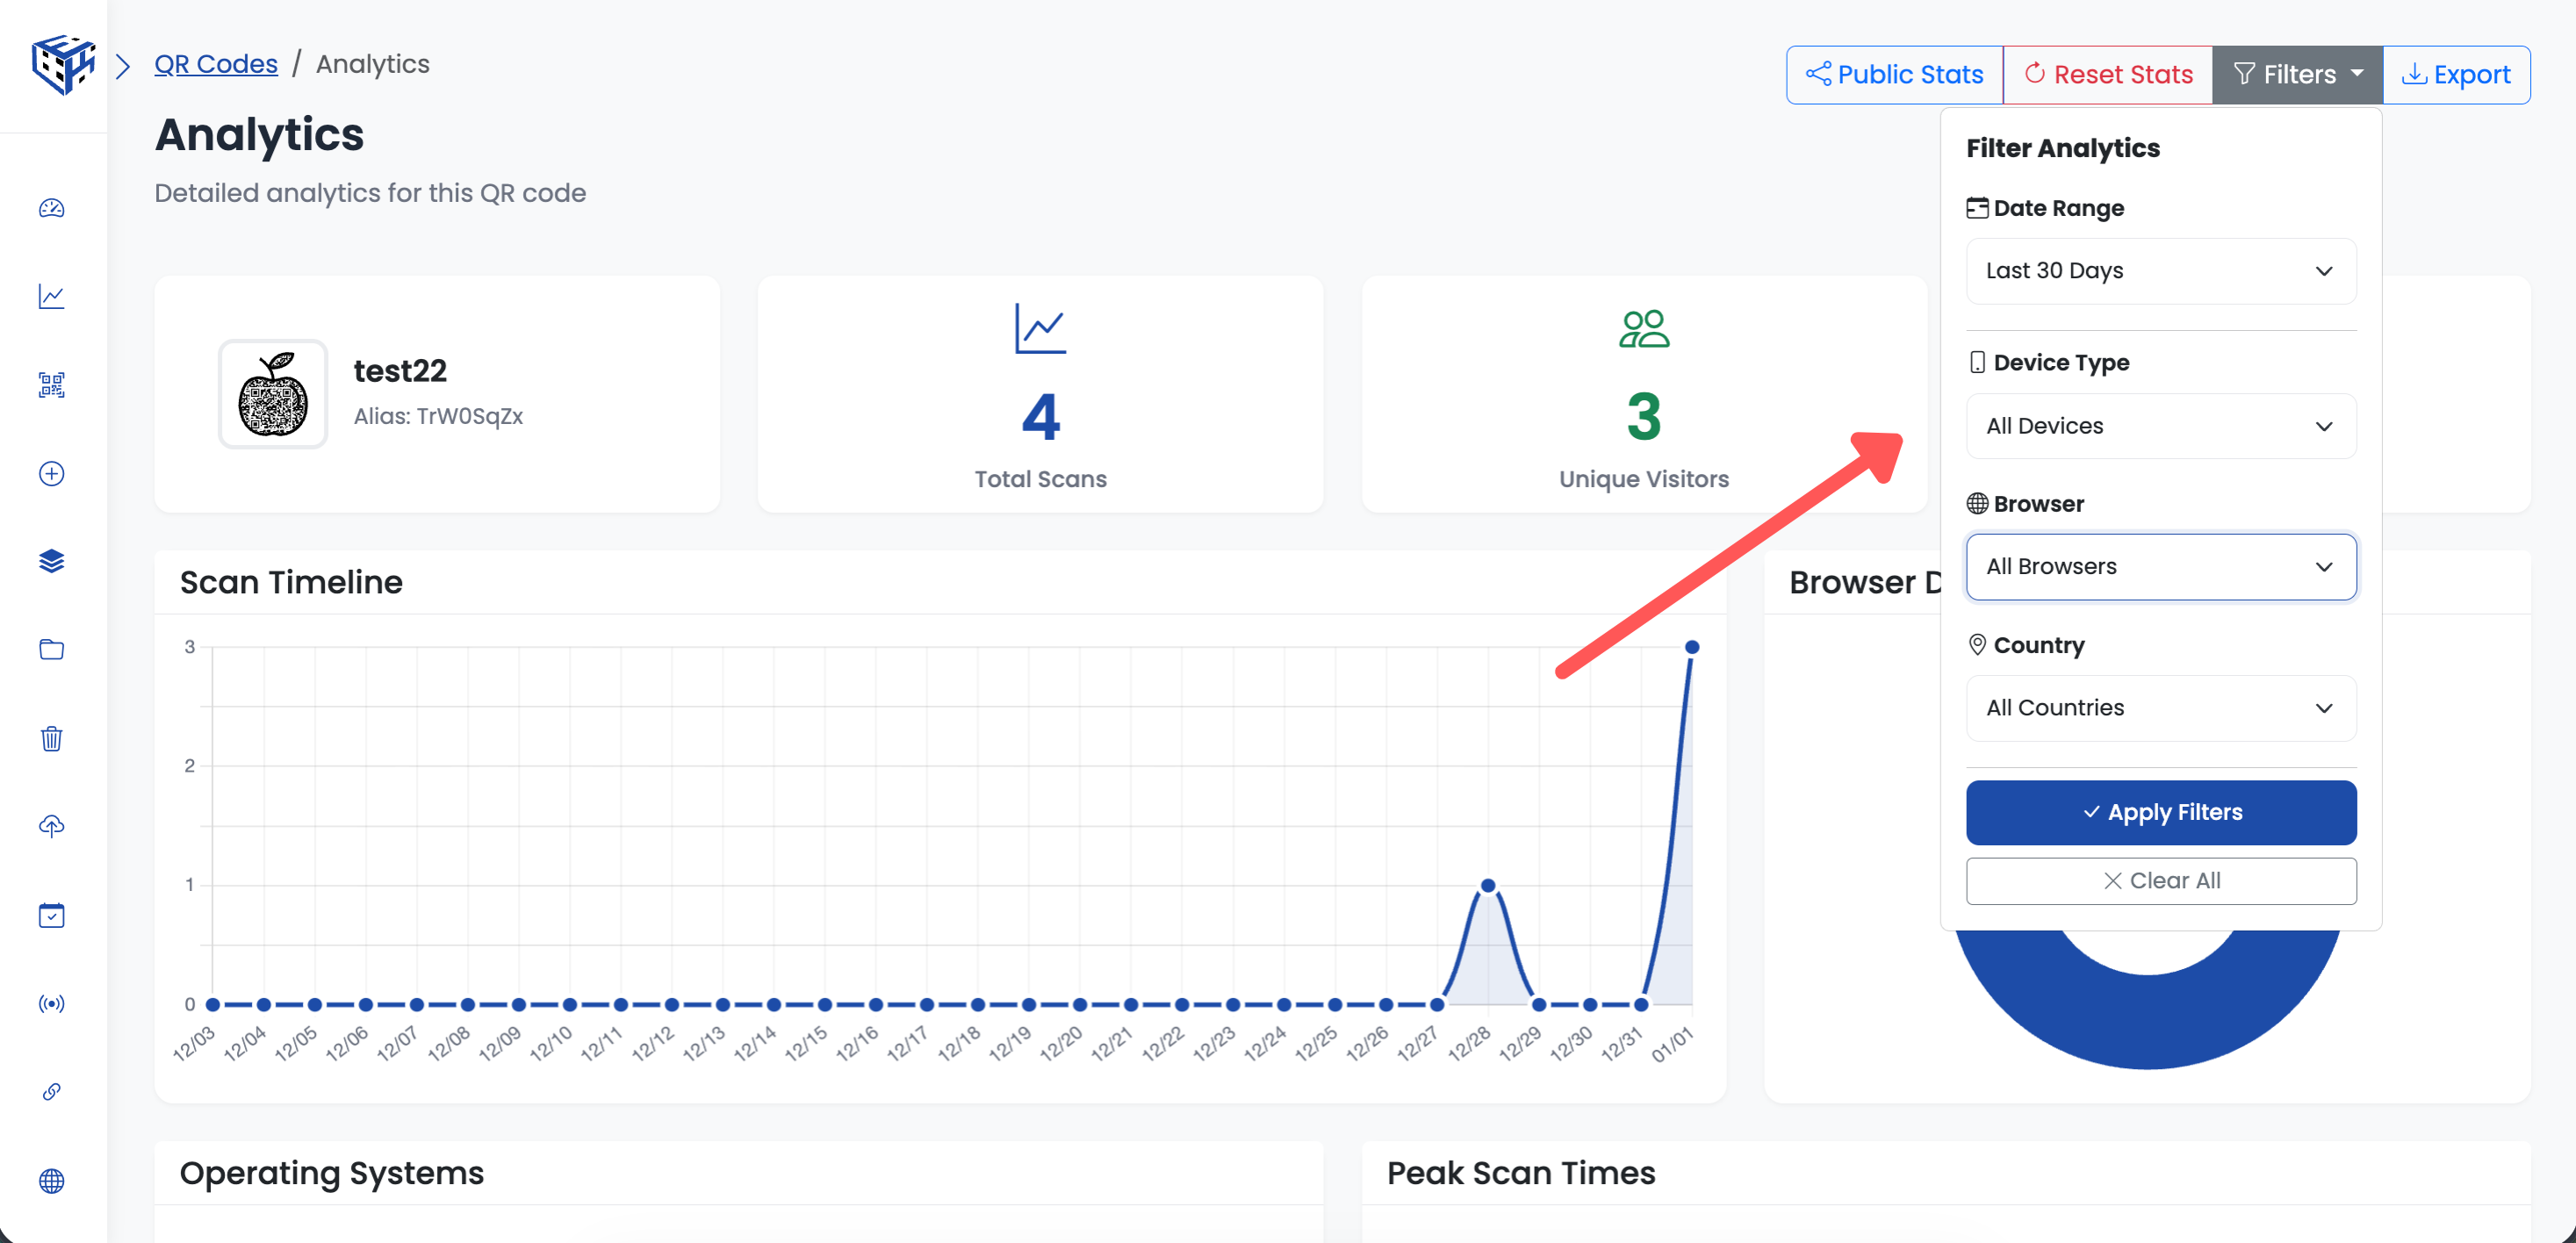Open the Dashboard gauge icon in sidebar

pos(51,208)
